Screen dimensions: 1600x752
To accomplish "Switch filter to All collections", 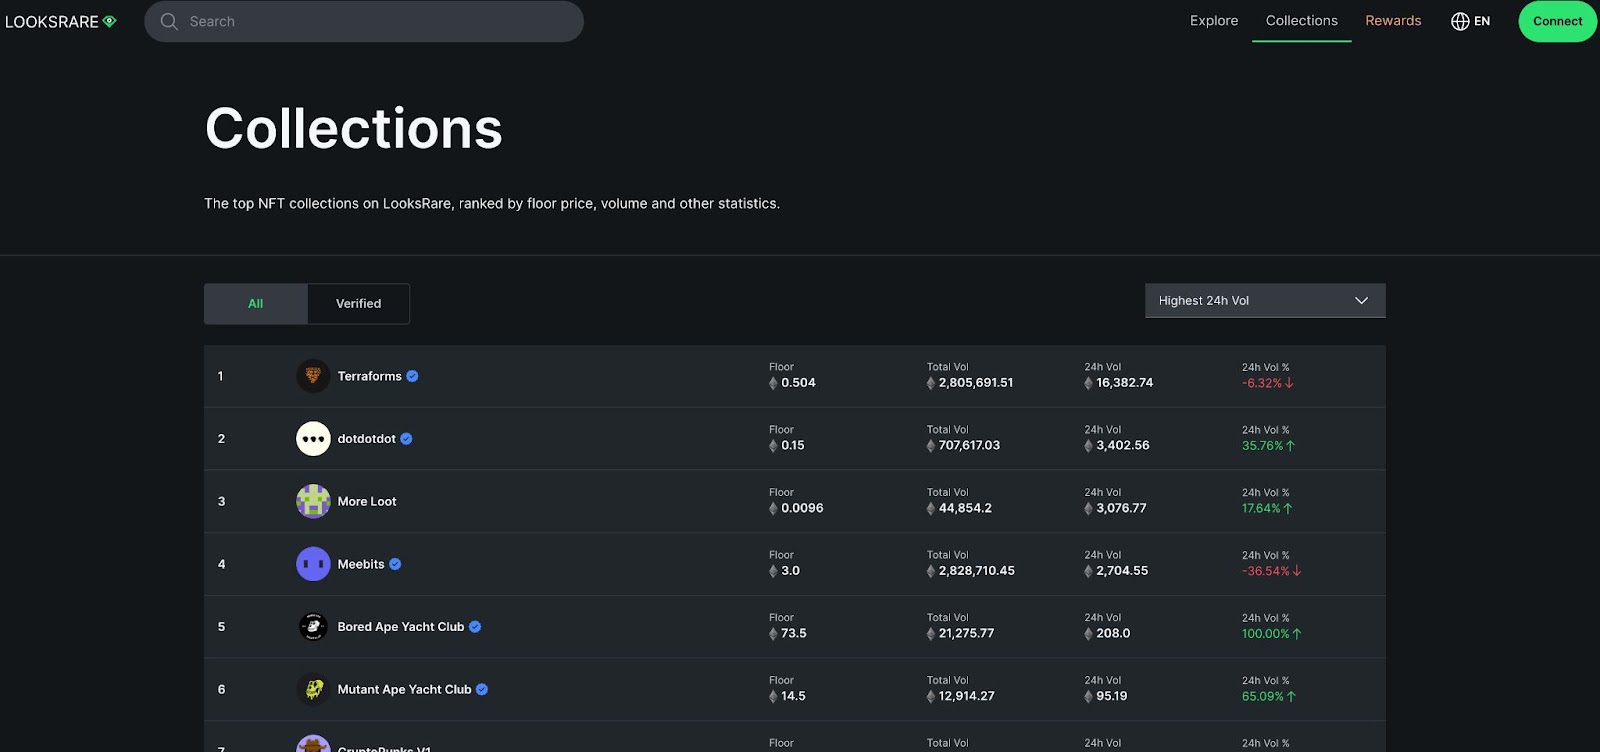I will point(256,304).
